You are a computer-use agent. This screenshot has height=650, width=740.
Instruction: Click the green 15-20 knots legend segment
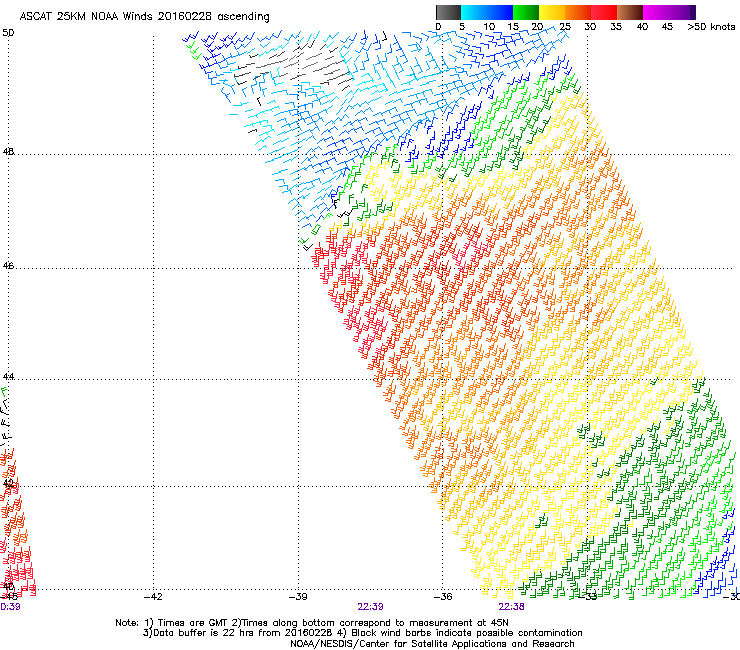tap(526, 12)
